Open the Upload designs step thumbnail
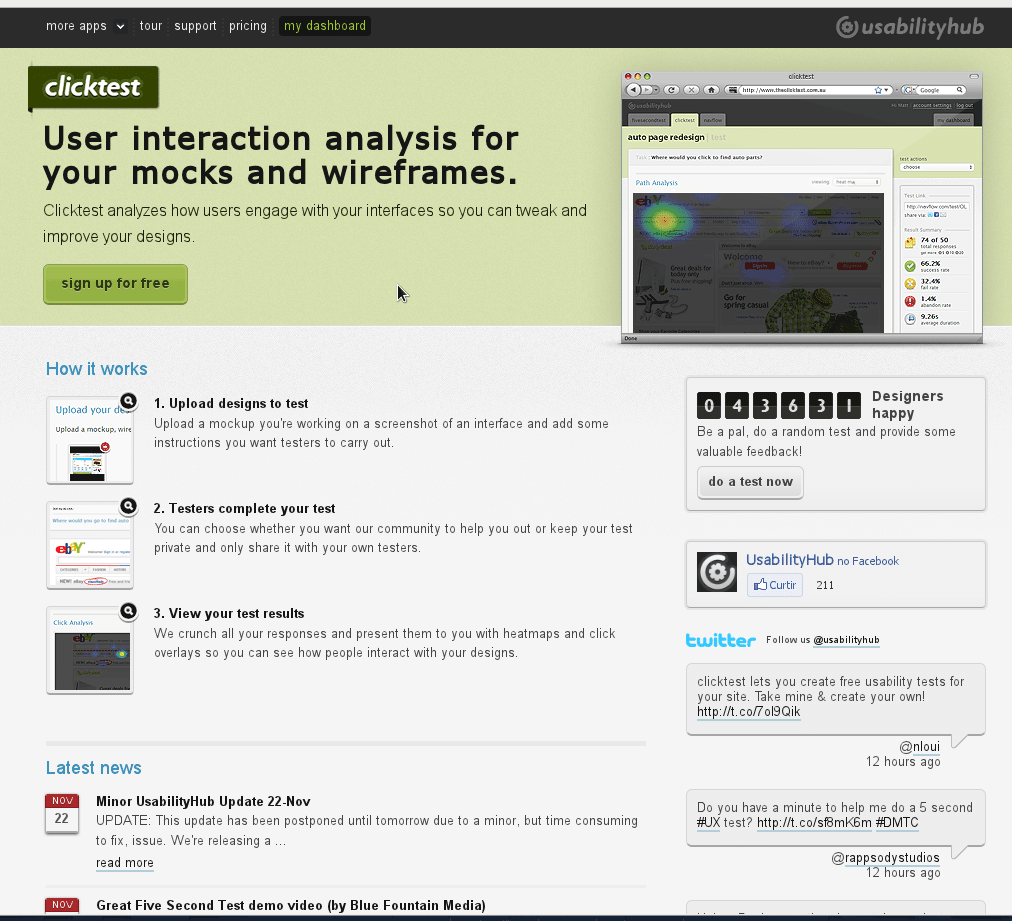Image resolution: width=1012 pixels, height=921 pixels. pyautogui.click(x=90, y=440)
